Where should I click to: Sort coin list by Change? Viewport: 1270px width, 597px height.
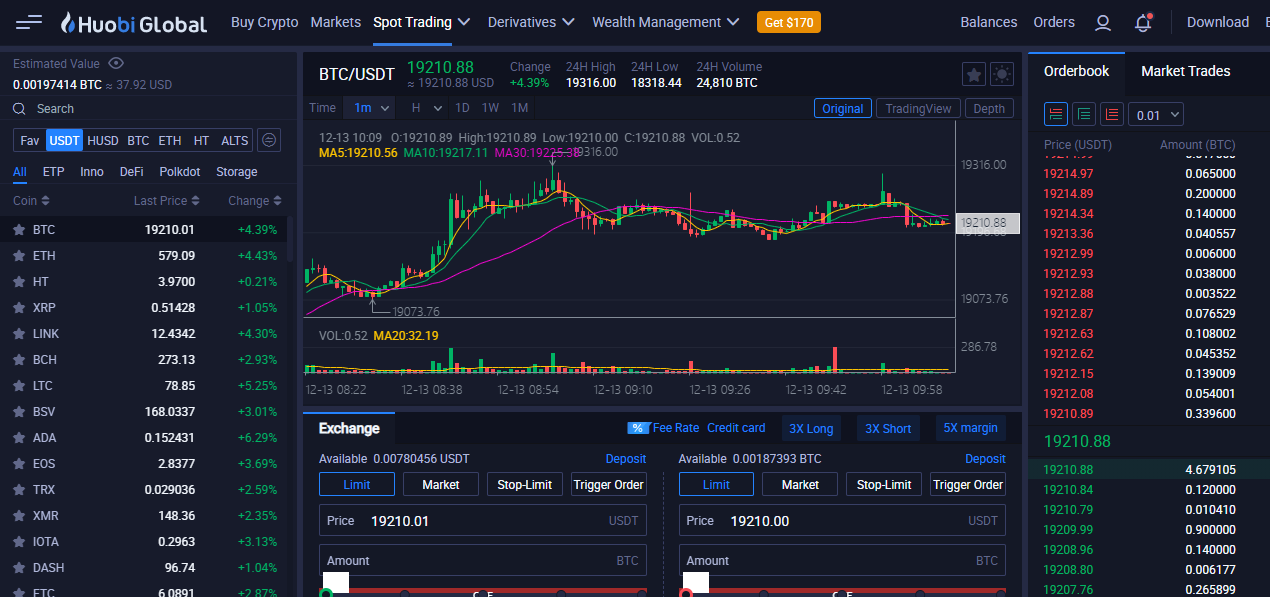point(254,201)
